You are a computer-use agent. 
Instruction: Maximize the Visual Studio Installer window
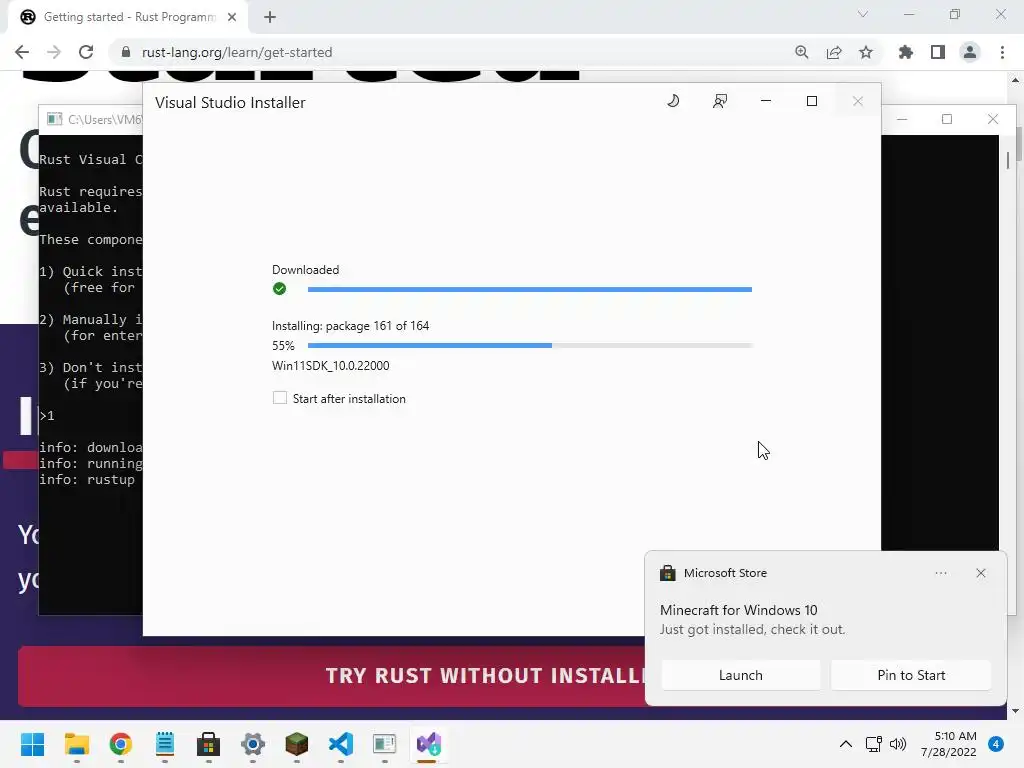click(x=812, y=101)
